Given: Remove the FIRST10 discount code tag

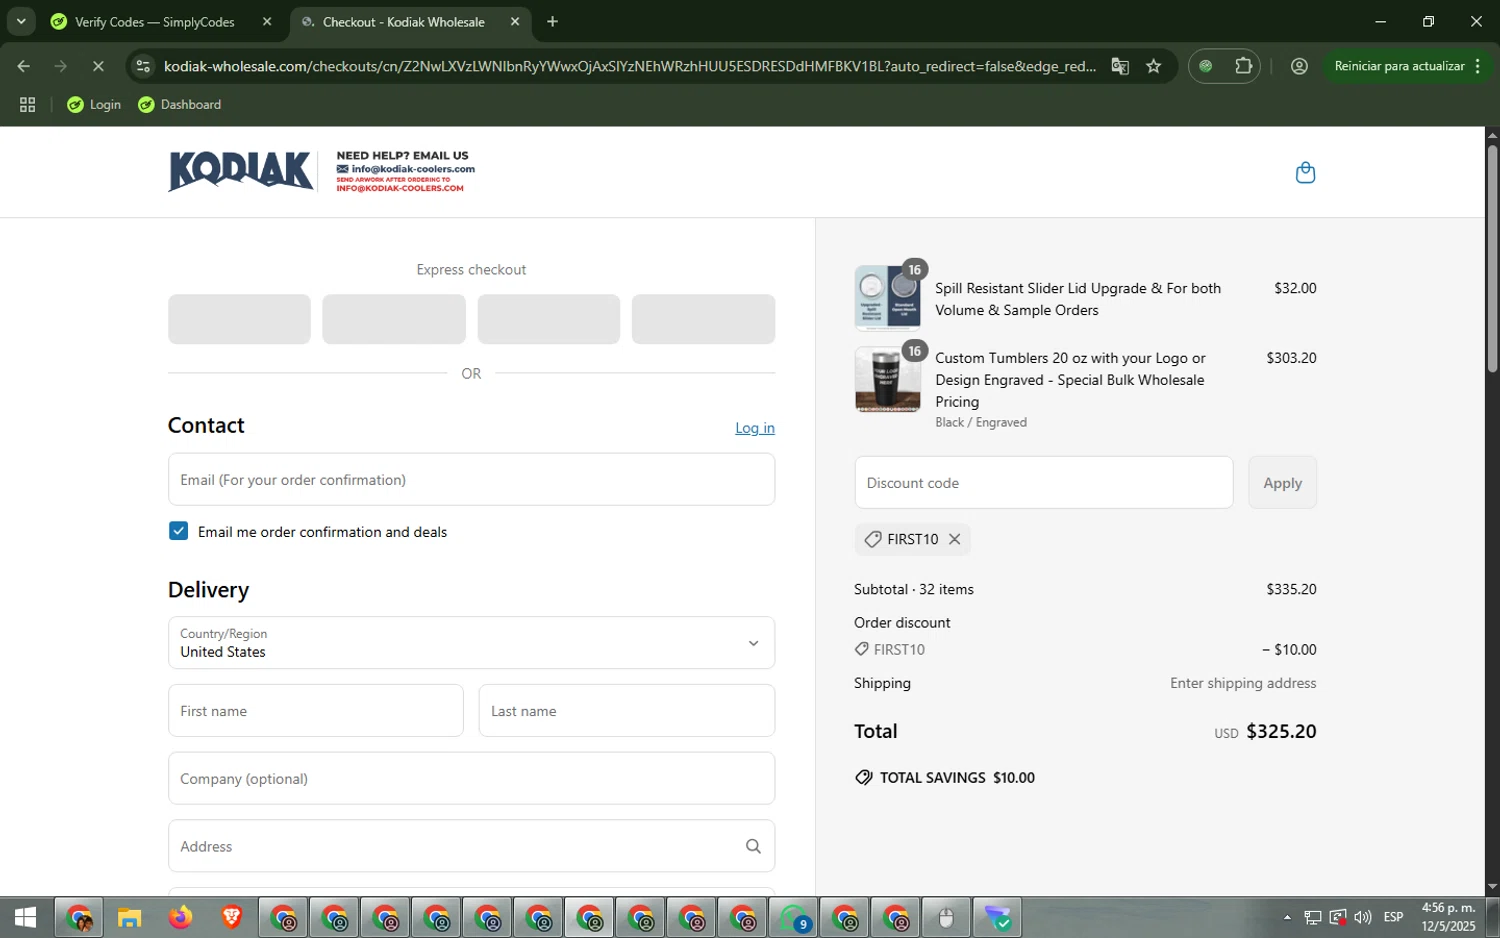Looking at the screenshot, I should point(954,539).
